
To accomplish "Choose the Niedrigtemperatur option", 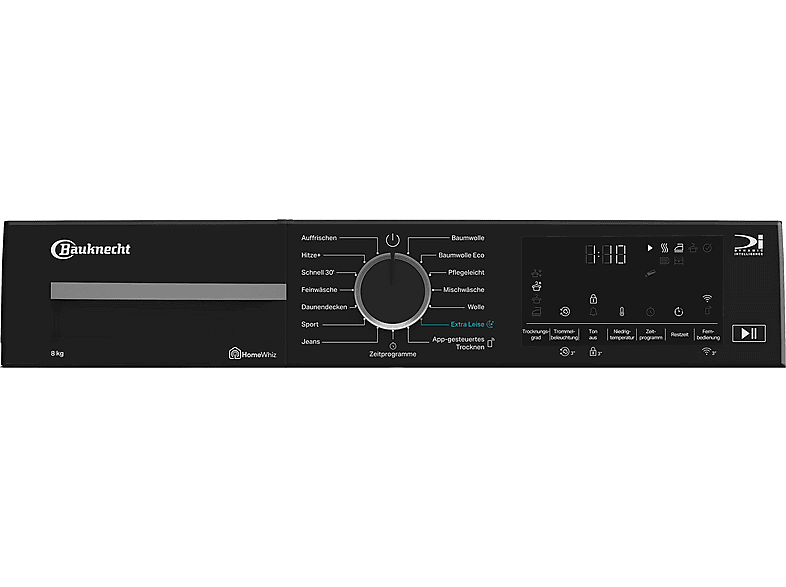I will coord(621,334).
